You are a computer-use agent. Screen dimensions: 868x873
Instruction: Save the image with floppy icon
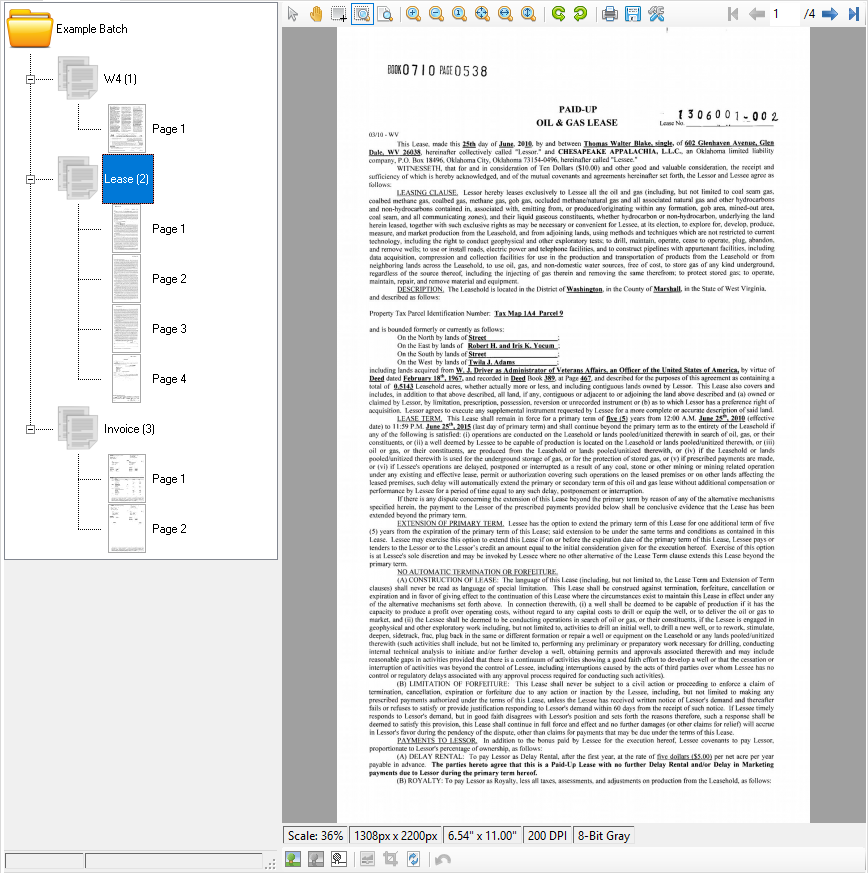pos(633,13)
